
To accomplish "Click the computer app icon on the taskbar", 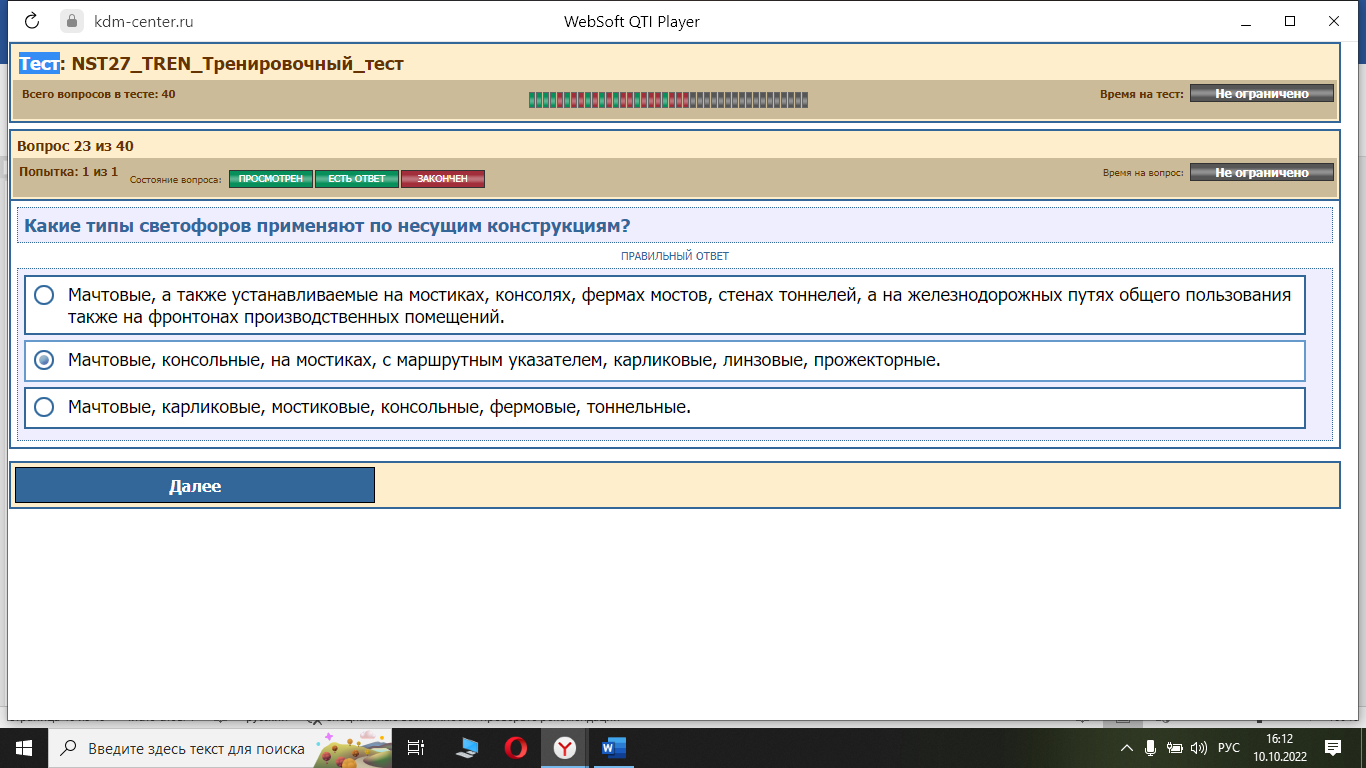I will click(x=467, y=747).
